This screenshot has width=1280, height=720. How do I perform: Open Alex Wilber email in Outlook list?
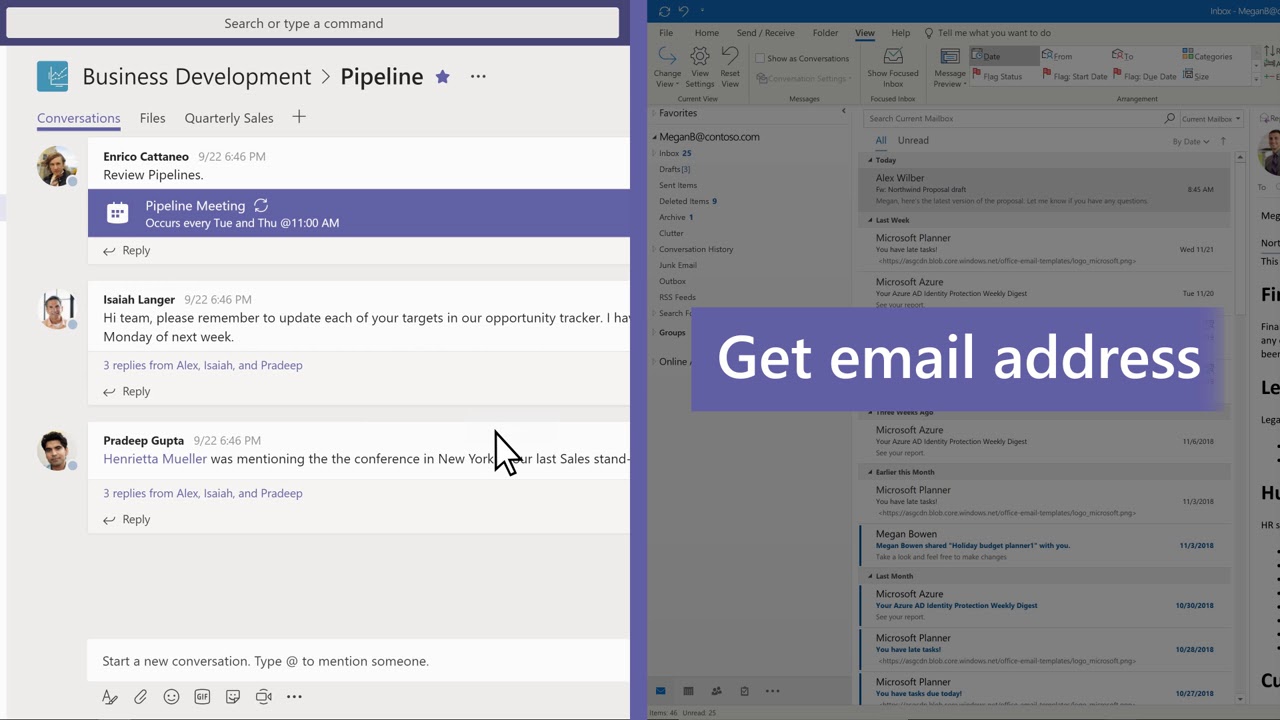(1044, 189)
